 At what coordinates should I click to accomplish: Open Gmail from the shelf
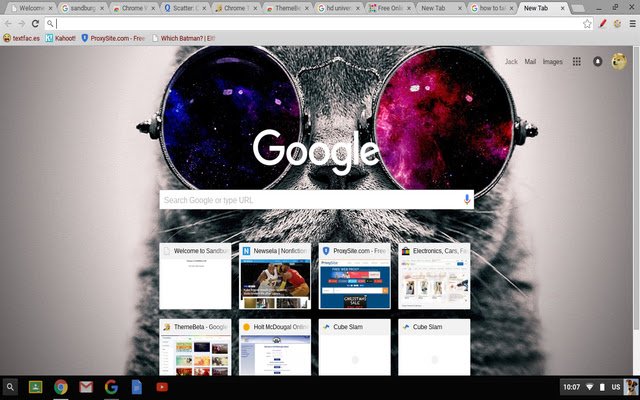[86, 387]
